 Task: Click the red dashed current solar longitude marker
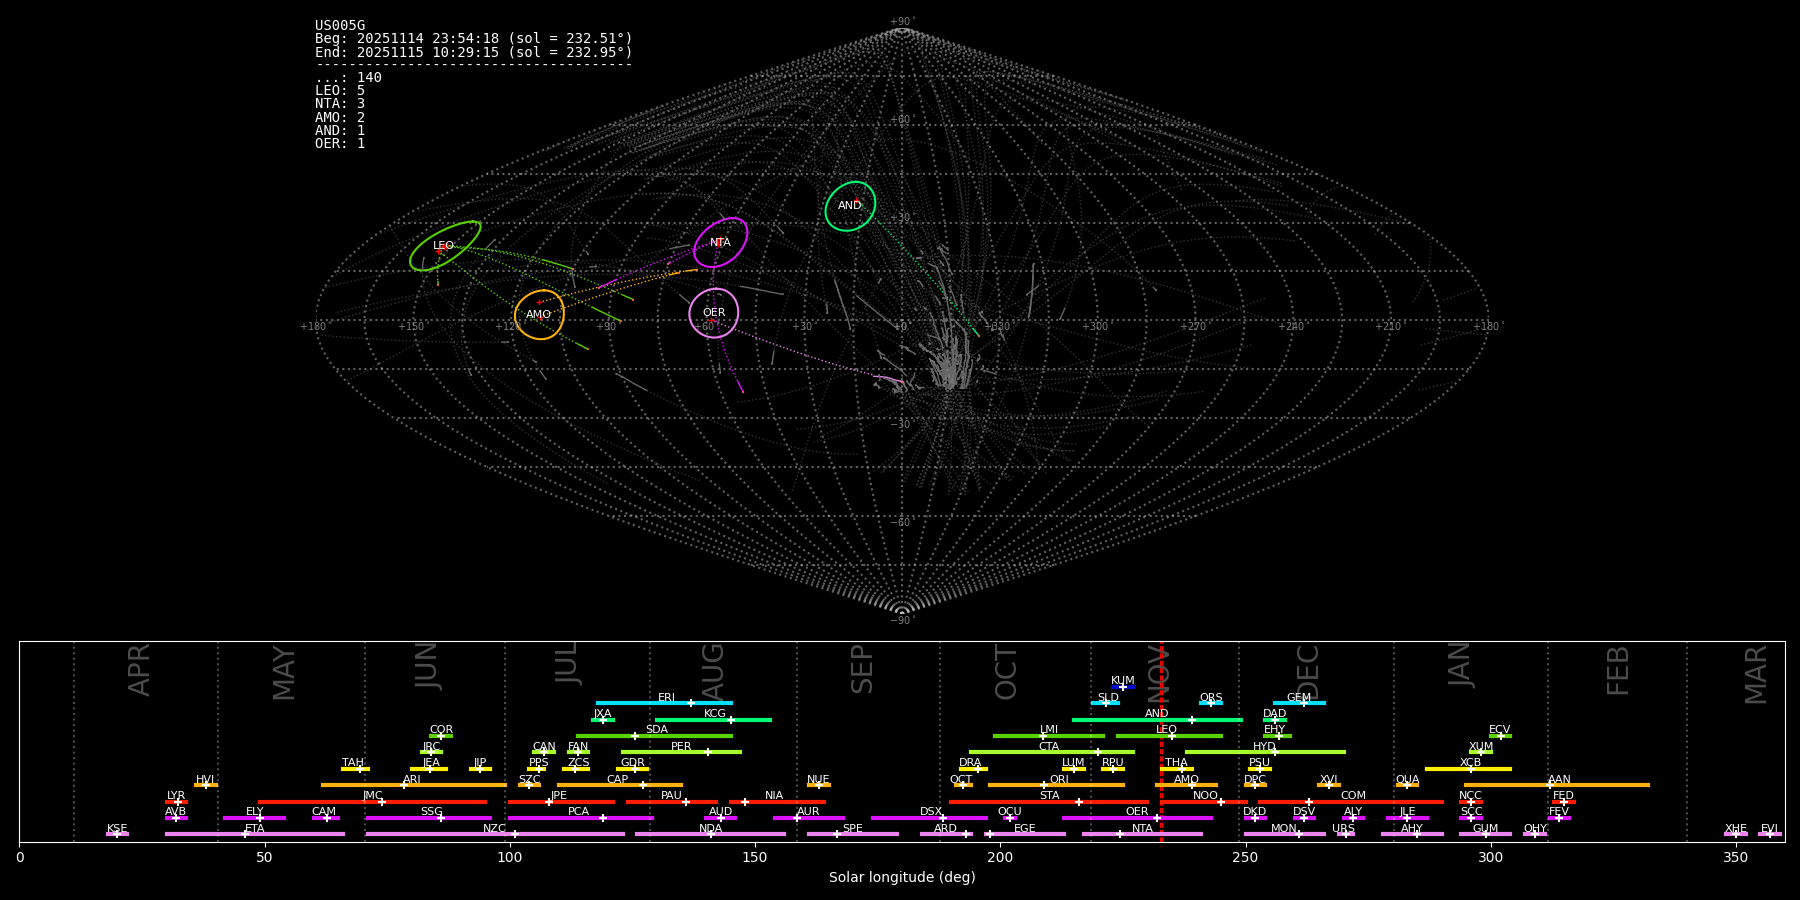click(x=1161, y=741)
